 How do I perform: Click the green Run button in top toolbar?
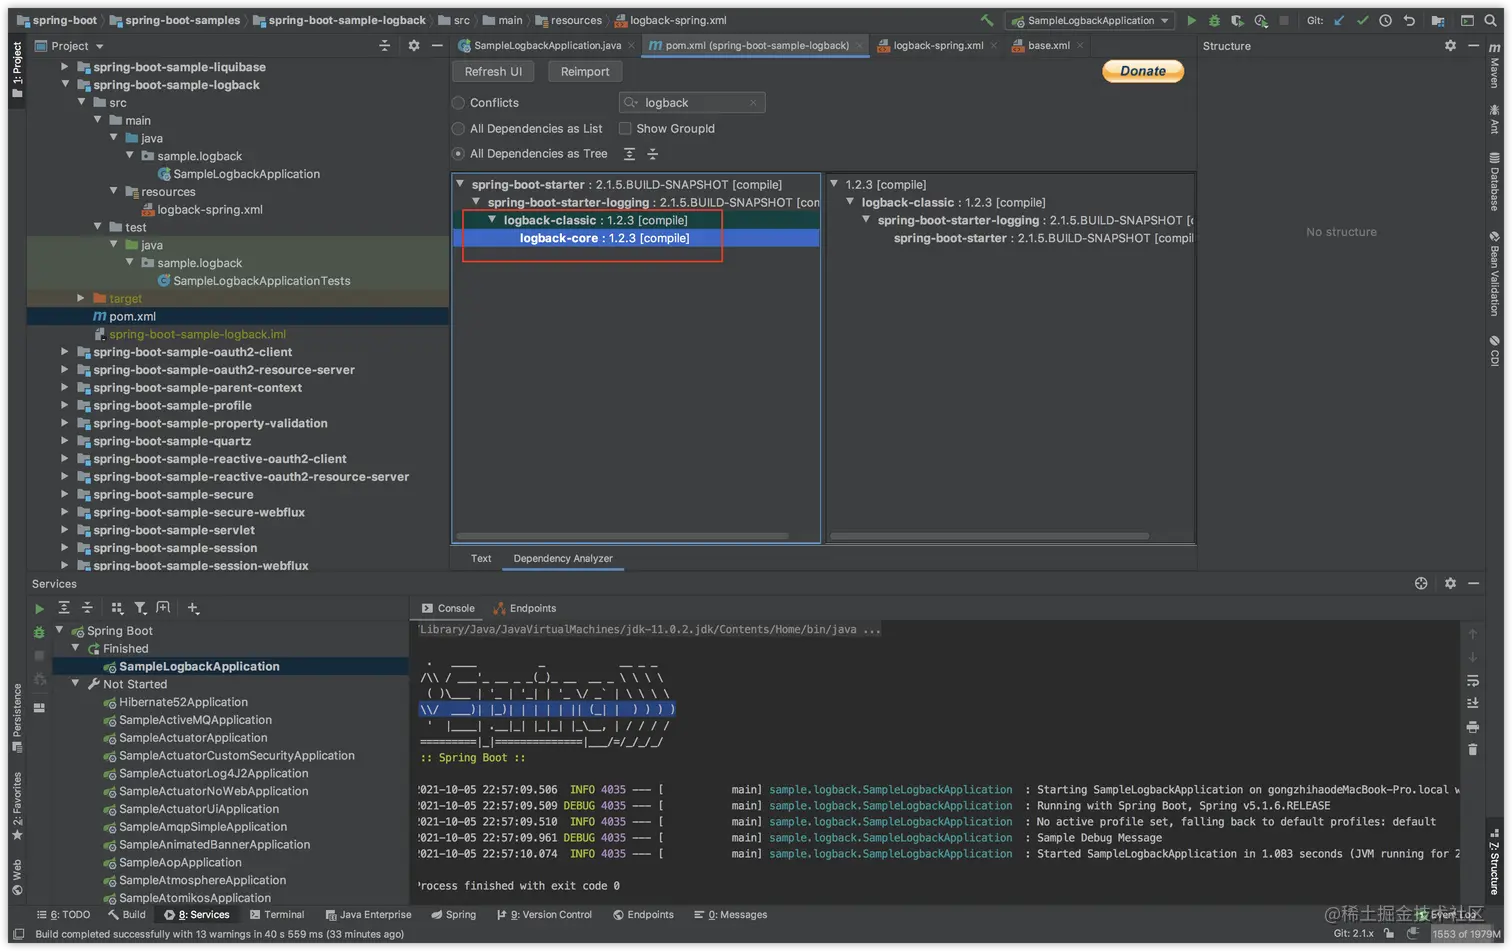[1191, 20]
